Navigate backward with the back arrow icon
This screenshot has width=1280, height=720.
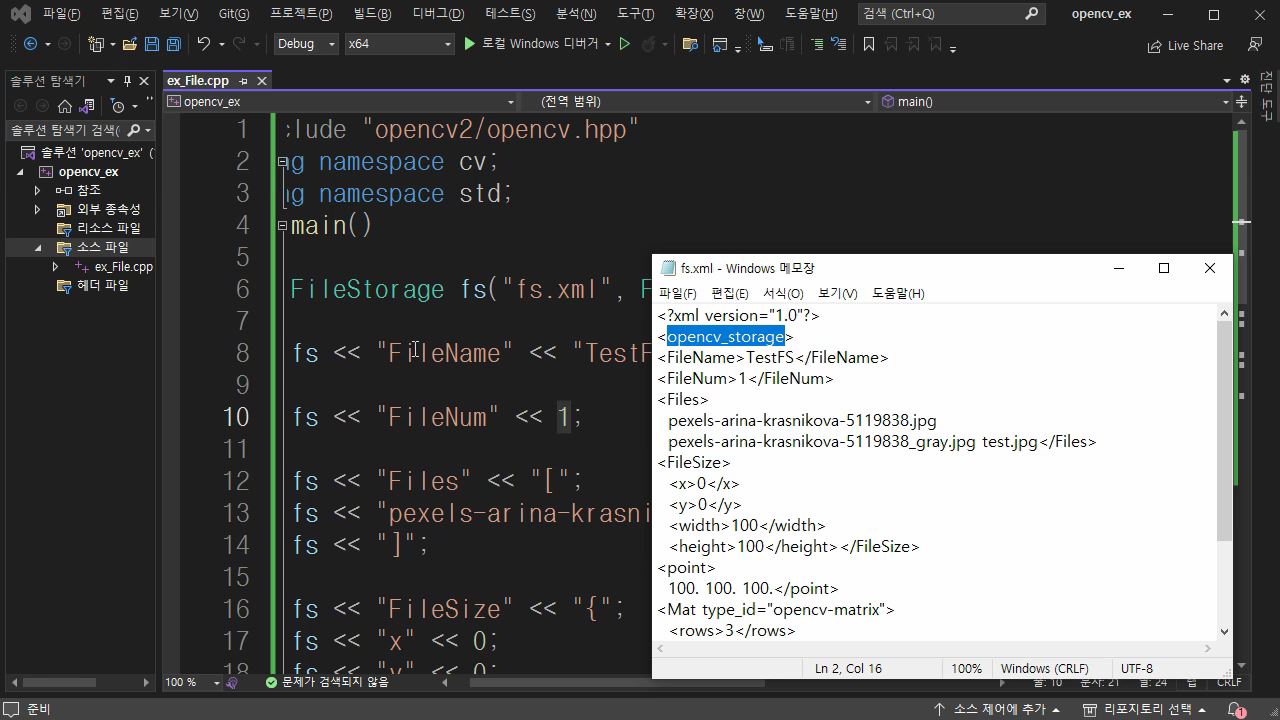30,44
